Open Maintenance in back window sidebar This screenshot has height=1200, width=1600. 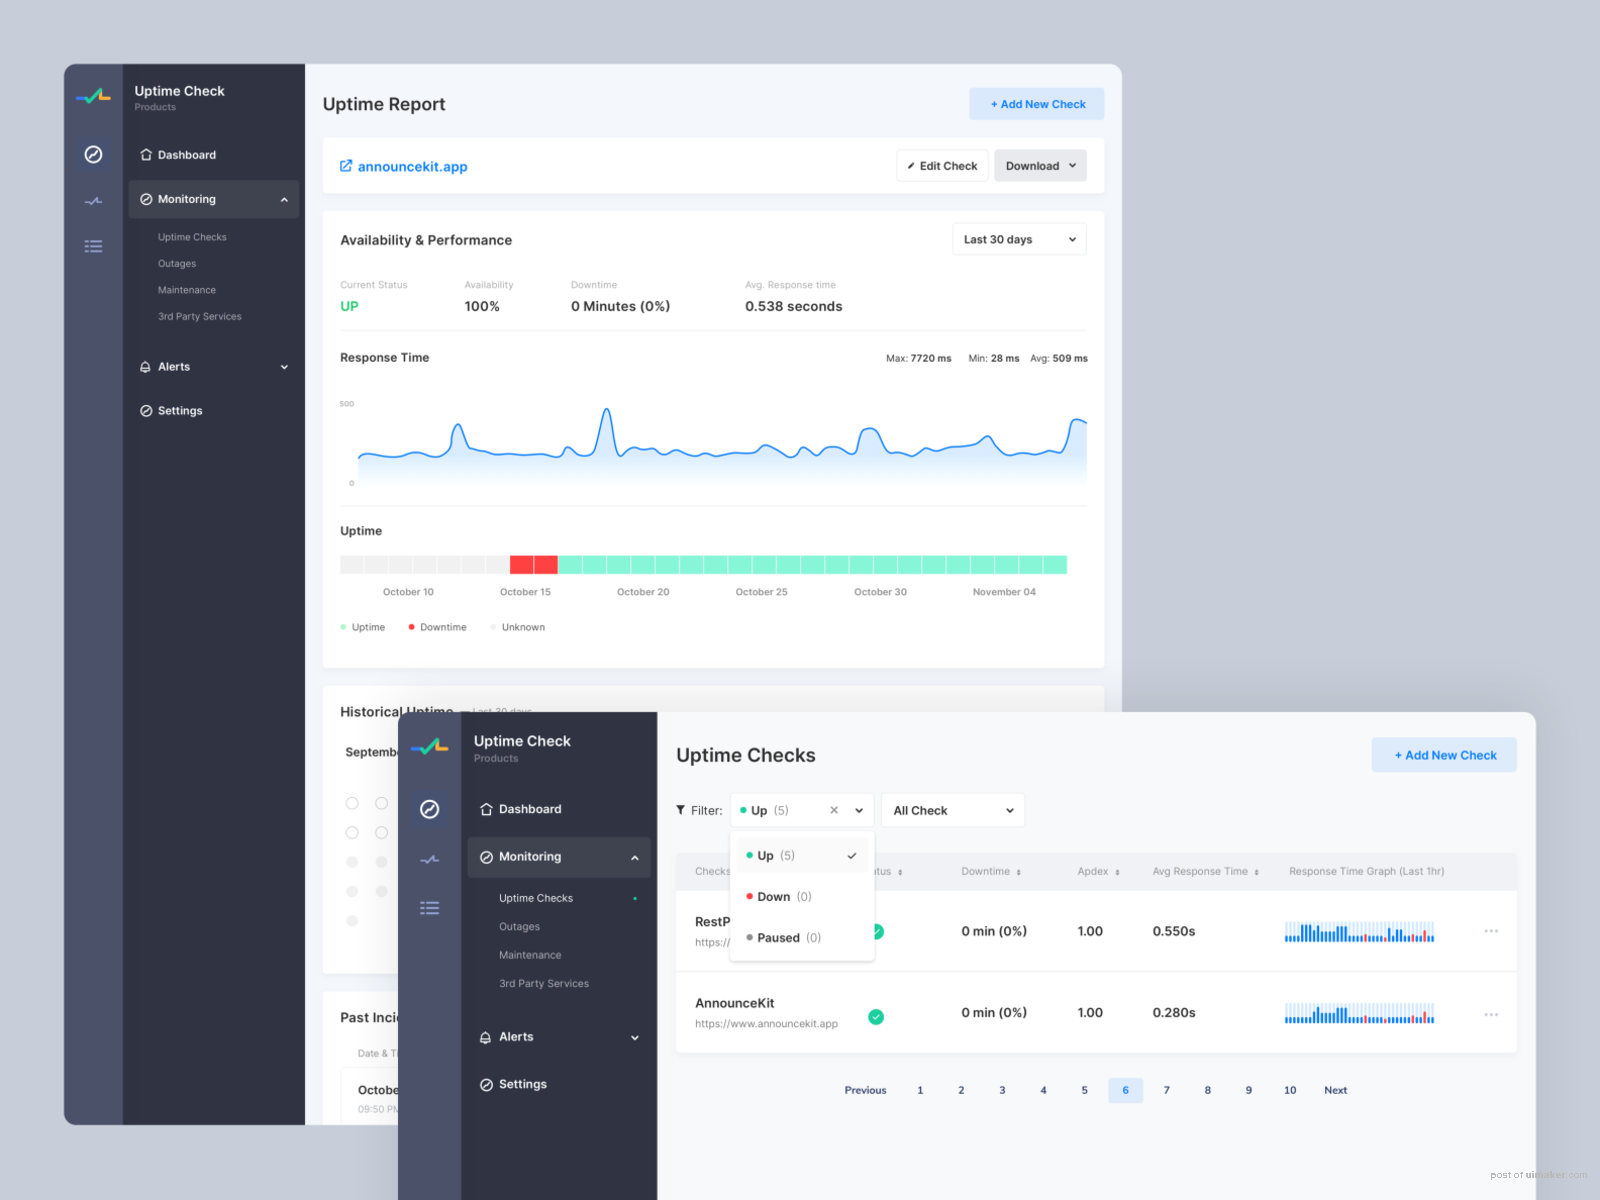click(187, 290)
